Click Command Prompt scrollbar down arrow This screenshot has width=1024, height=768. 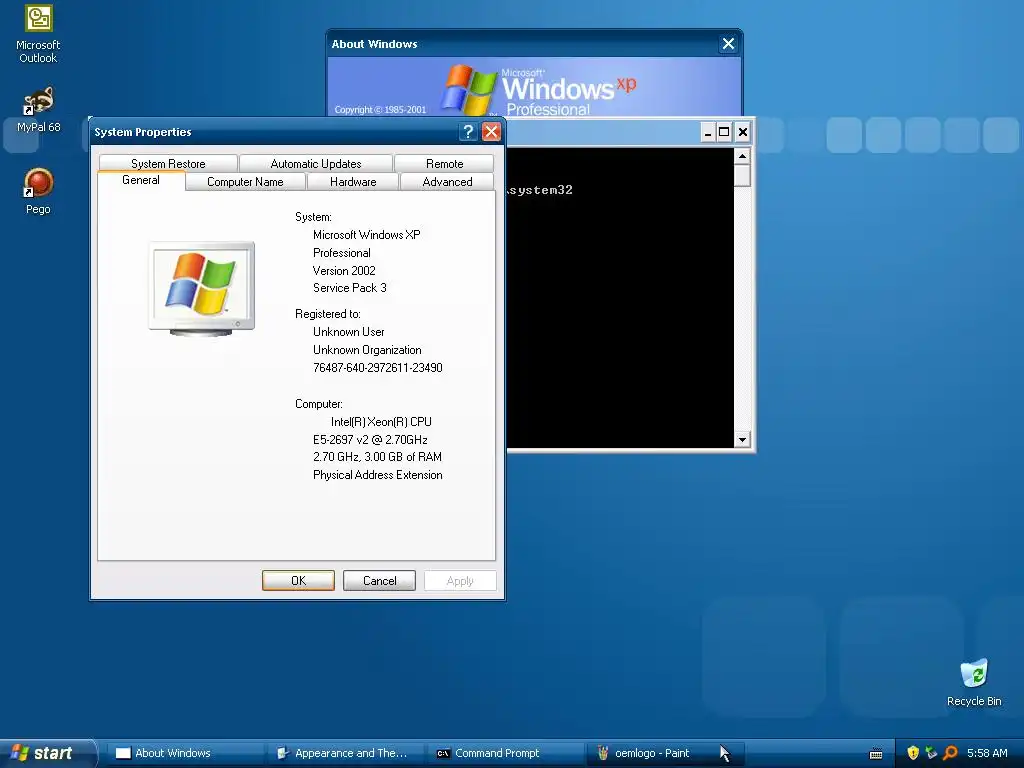click(x=742, y=440)
